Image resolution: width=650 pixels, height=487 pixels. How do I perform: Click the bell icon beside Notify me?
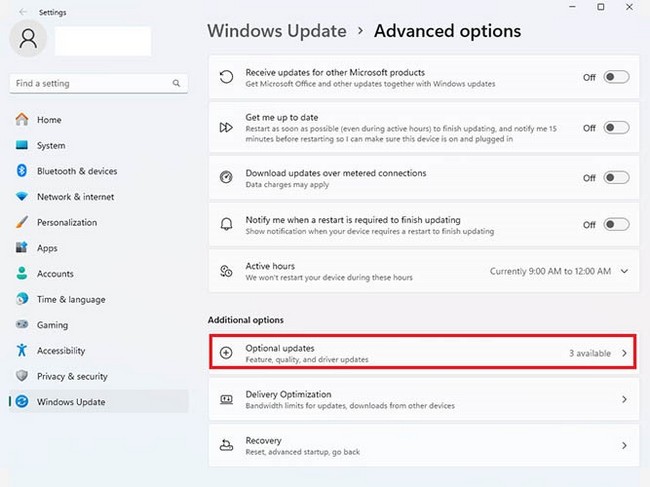click(x=226, y=224)
